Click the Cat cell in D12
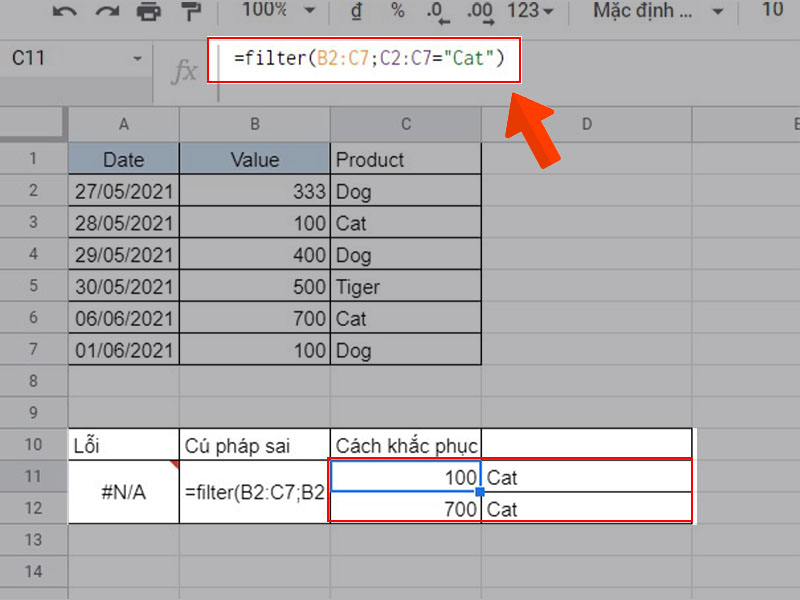Viewport: 800px width, 600px height. coord(587,508)
